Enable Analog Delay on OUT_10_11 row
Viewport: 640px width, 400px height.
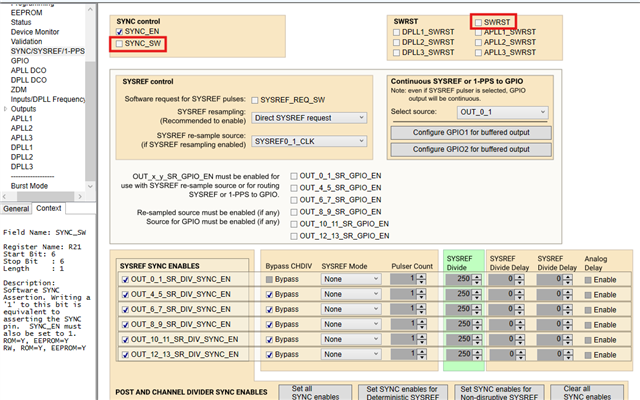[588, 340]
